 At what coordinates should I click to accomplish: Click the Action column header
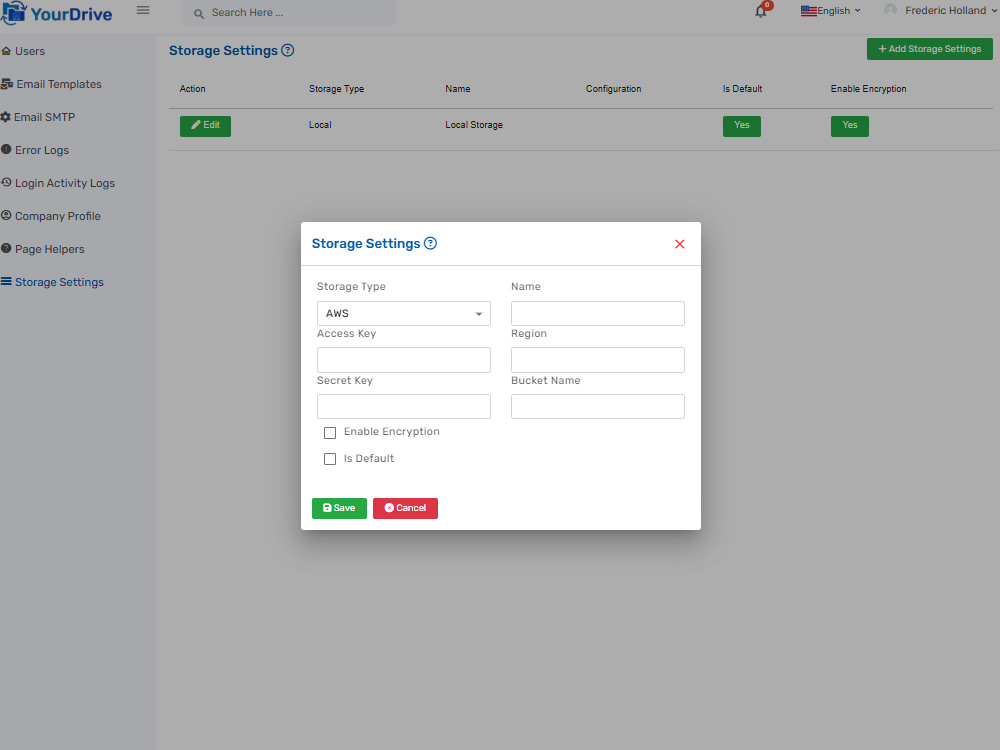193,89
